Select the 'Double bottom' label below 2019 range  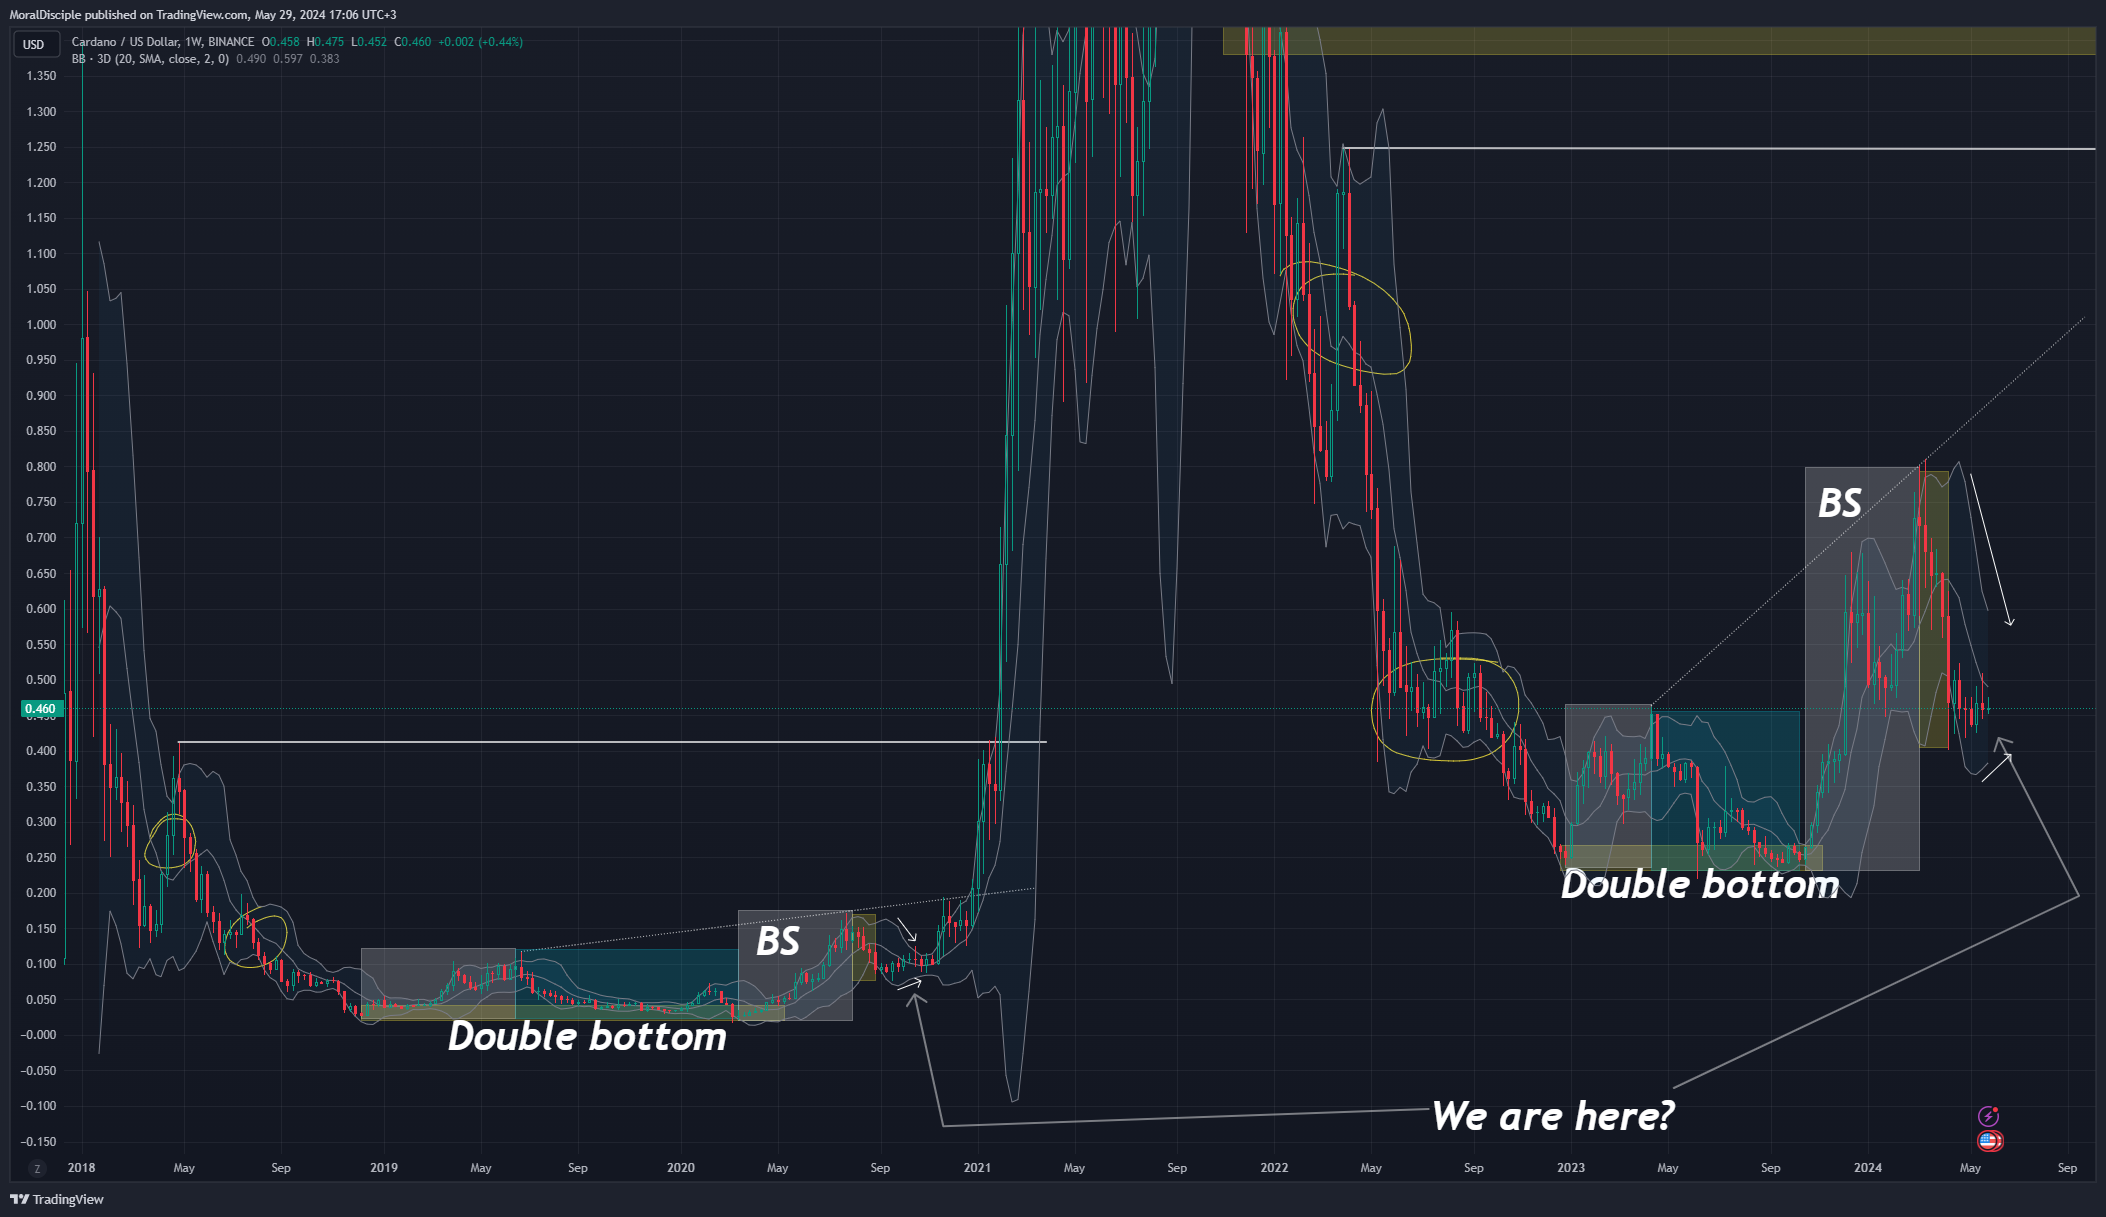[587, 1036]
